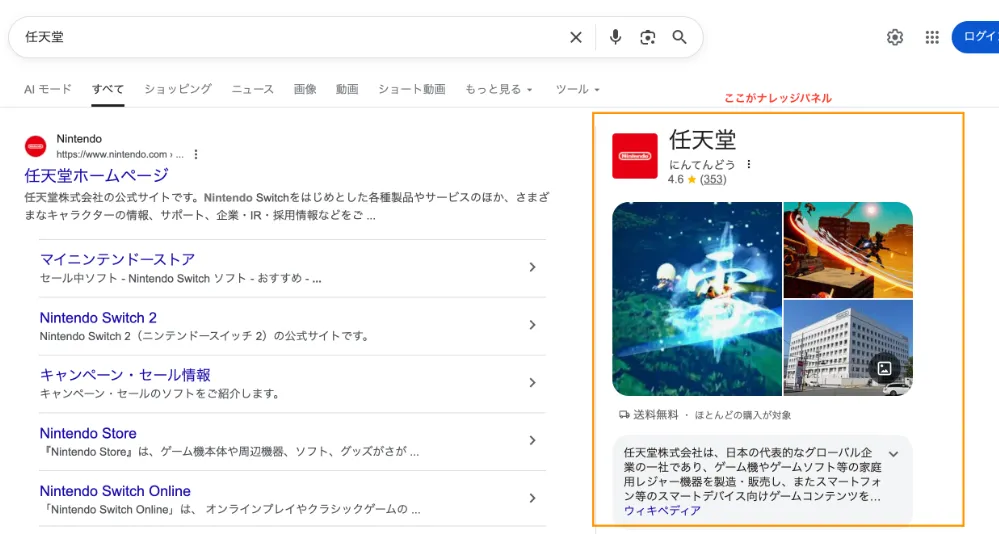This screenshot has height=534, width=999.
Task: Open the ツール dropdown
Action: pyautogui.click(x=577, y=89)
